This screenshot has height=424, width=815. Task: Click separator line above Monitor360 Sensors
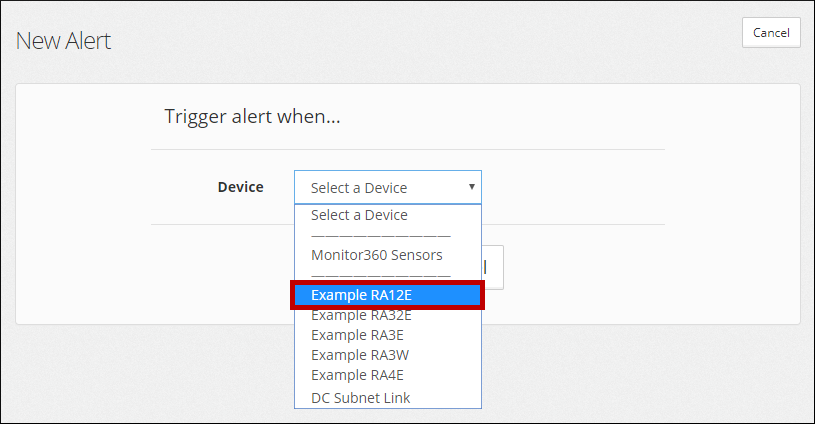380,236
